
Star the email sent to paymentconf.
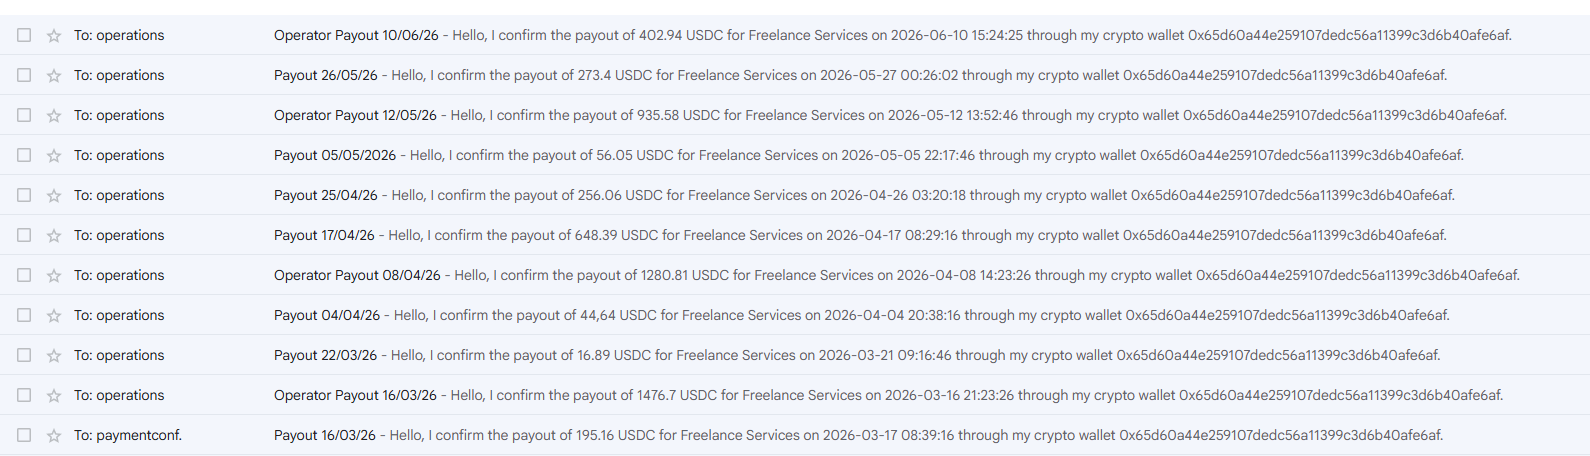(54, 435)
